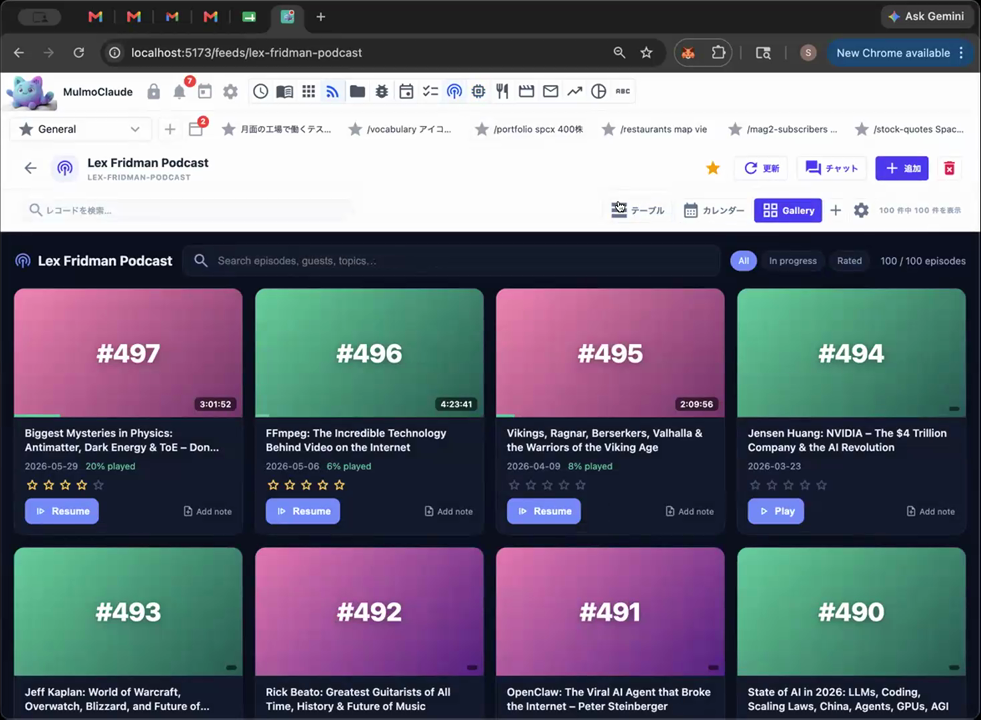This screenshot has height=720, width=981.
Task: Open settings gear in the MulmoClaude header
Action: tap(230, 92)
